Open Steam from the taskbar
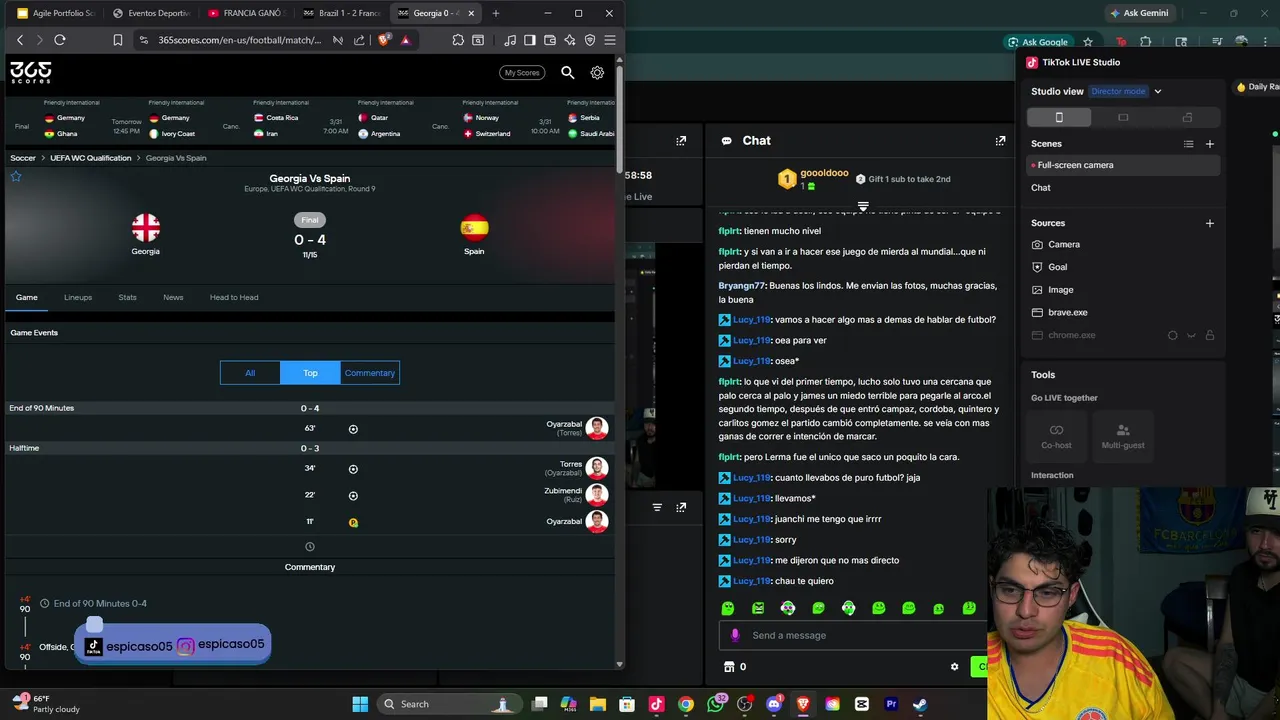The width and height of the screenshot is (1280, 720). click(x=920, y=704)
